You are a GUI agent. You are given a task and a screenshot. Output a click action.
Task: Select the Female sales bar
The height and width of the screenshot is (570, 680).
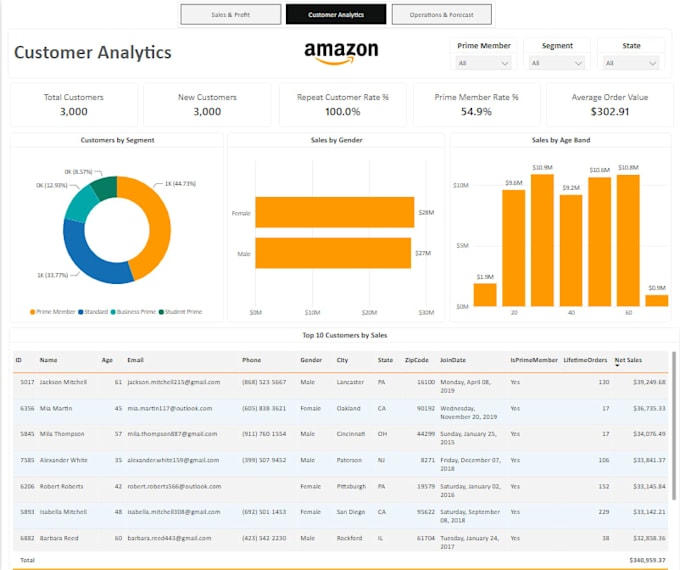tap(335, 212)
